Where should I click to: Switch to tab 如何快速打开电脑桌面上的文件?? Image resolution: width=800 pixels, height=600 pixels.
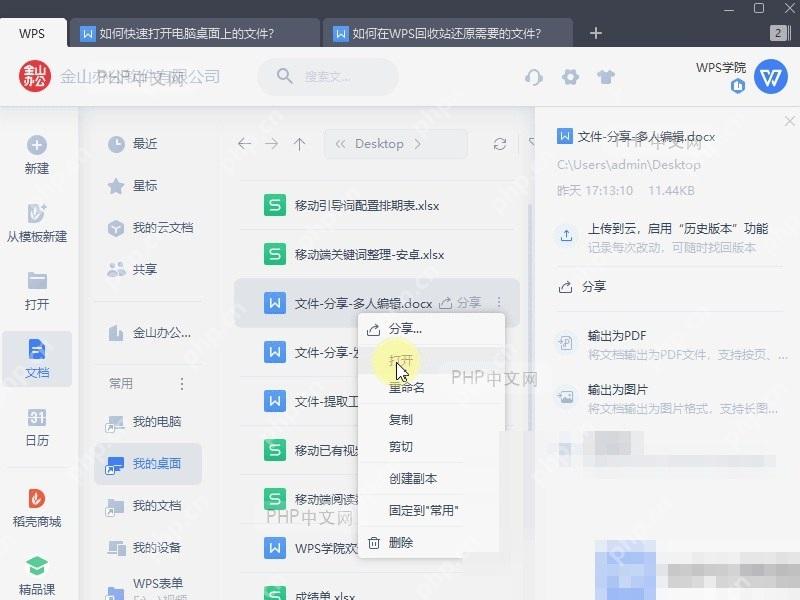(x=194, y=33)
